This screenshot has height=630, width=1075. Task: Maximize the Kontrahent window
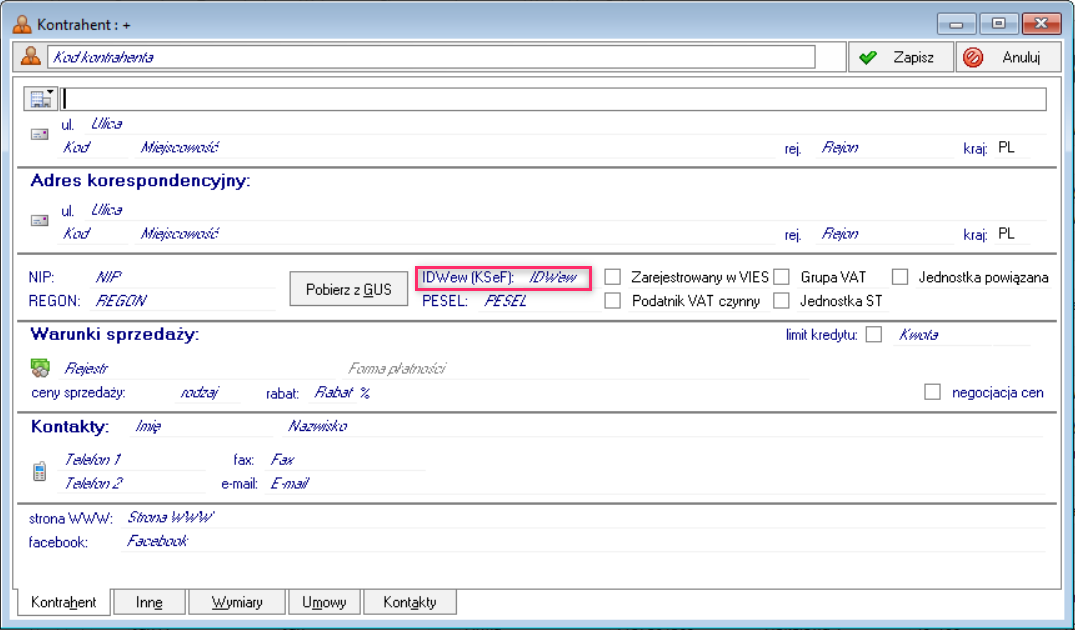[x=998, y=24]
